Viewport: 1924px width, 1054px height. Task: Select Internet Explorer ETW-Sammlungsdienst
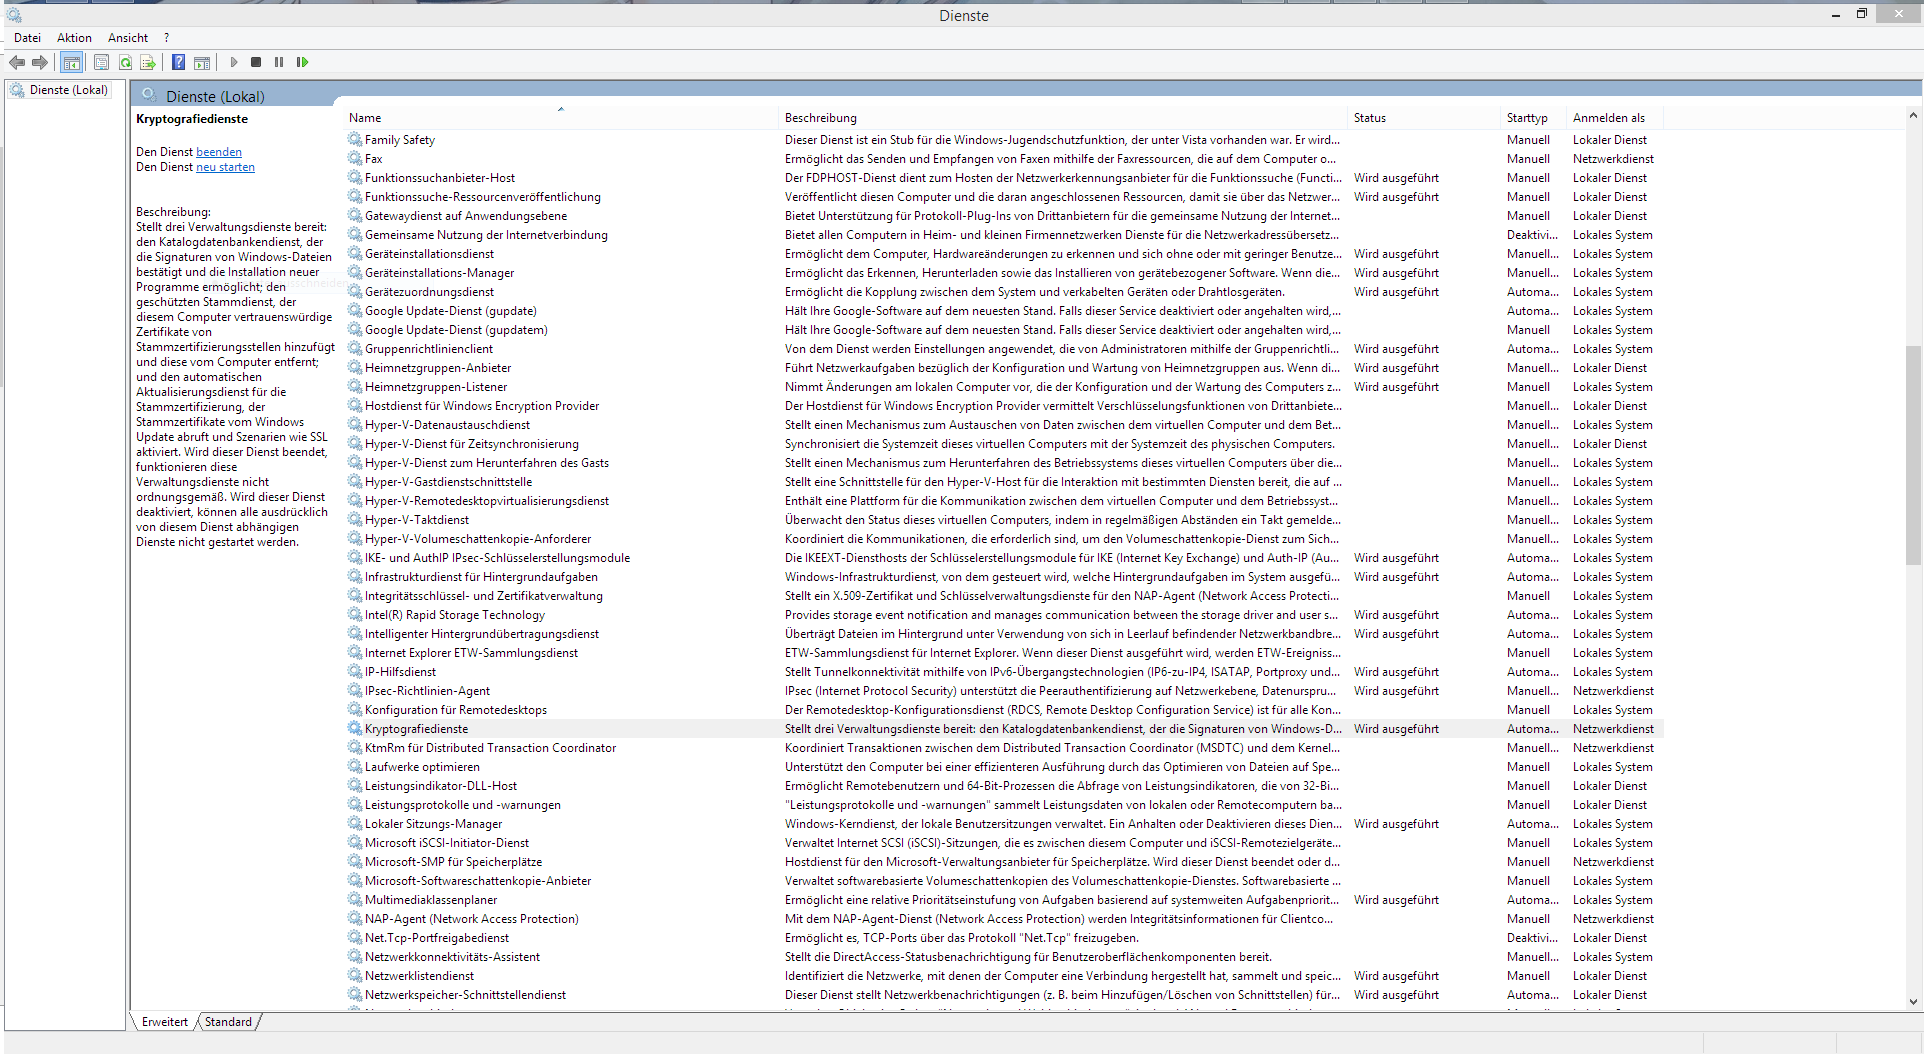(x=1004, y=653)
